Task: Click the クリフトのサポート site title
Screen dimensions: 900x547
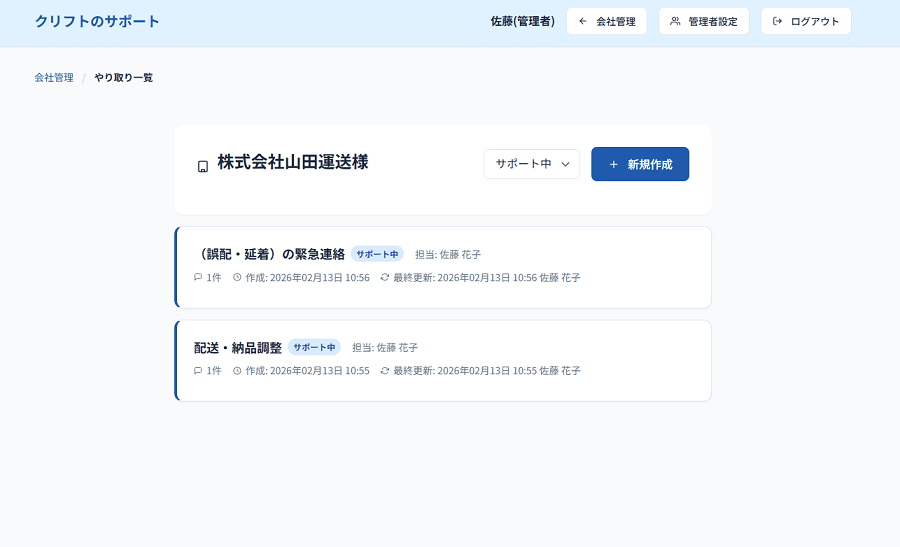Action: click(x=97, y=21)
